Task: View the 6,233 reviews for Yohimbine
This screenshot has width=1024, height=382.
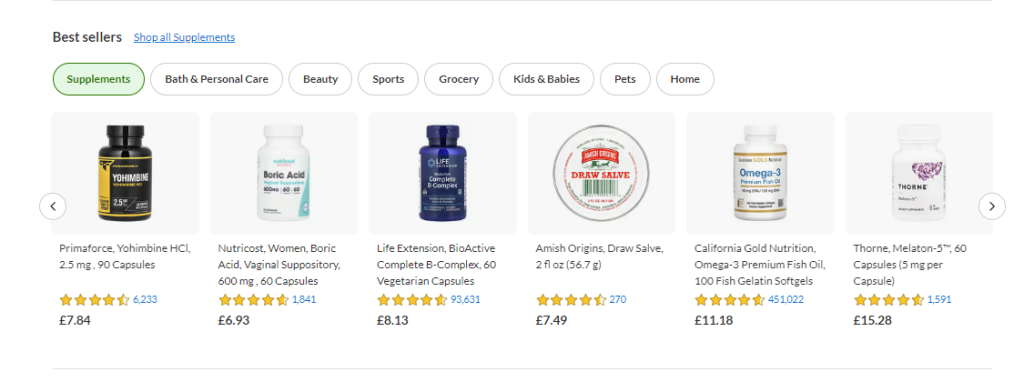Action: 145,300
